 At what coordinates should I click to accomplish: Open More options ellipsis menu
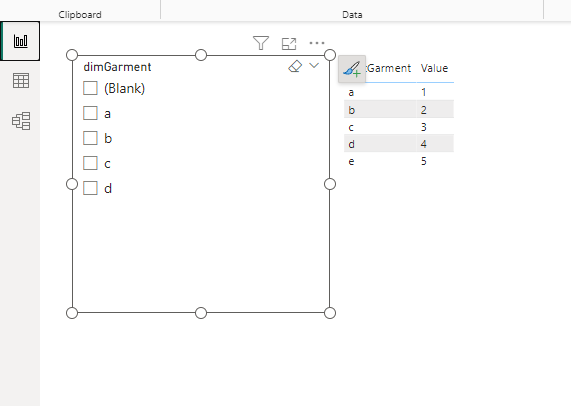tap(316, 43)
